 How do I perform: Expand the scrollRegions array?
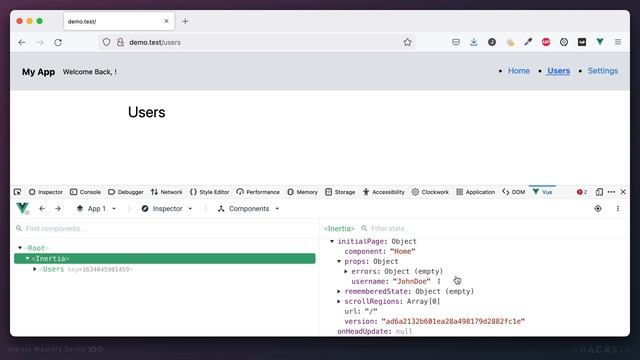click(x=339, y=301)
